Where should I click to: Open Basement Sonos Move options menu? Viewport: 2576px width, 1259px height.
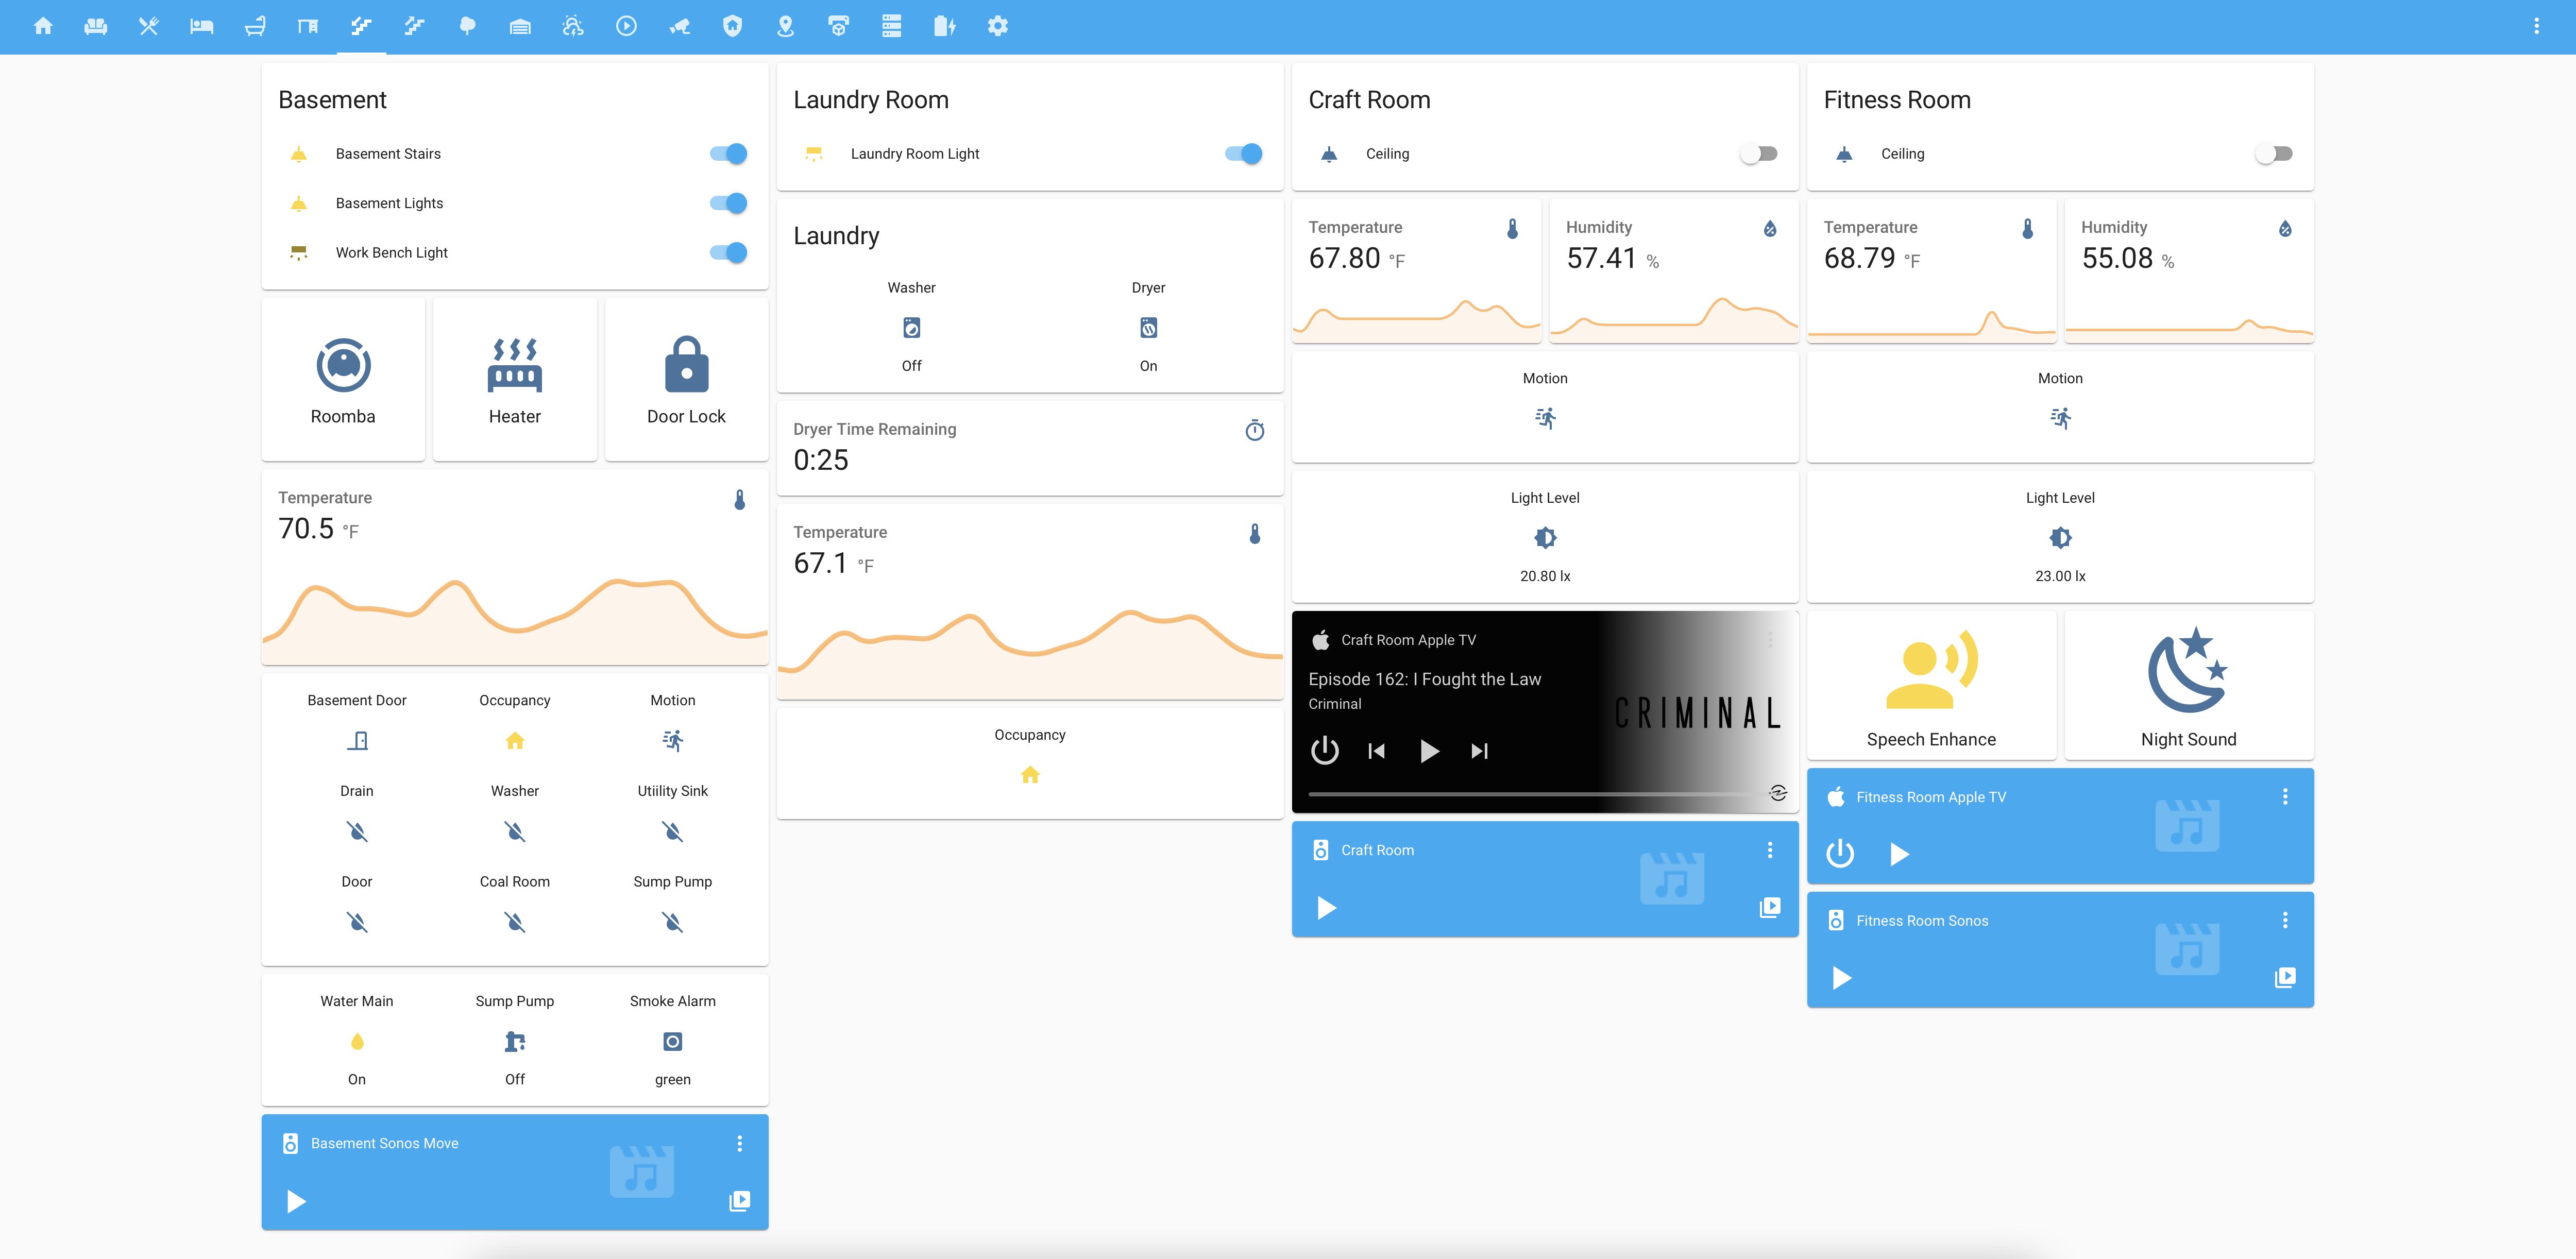[x=739, y=1143]
